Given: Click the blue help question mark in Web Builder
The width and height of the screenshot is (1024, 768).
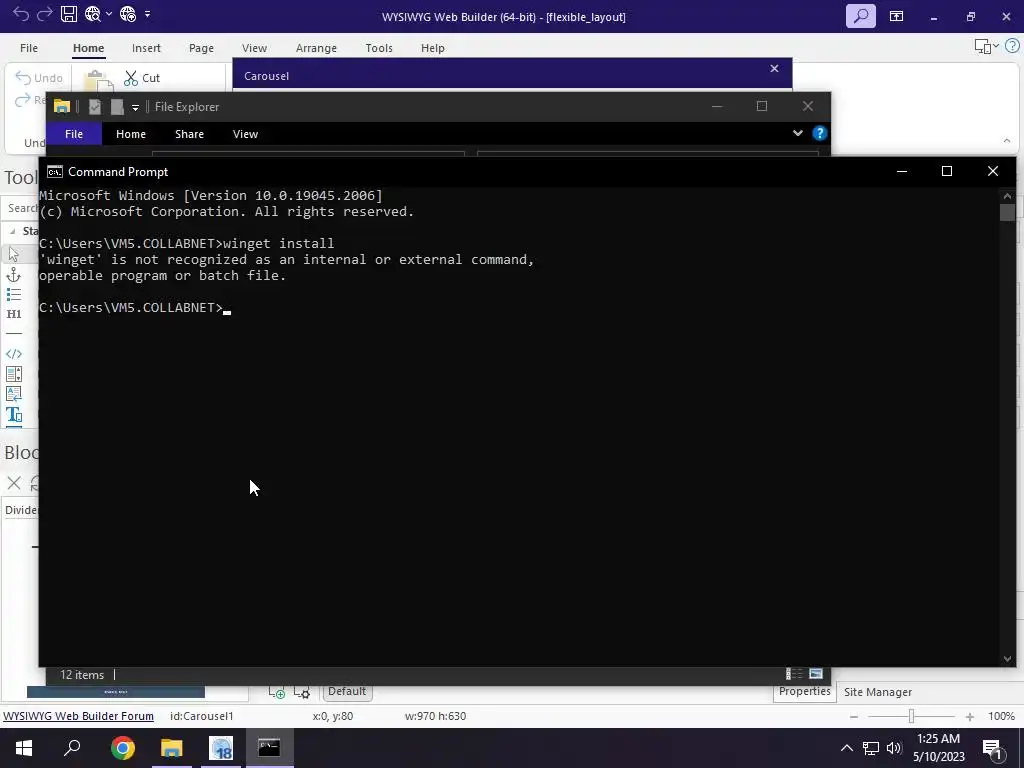Looking at the screenshot, I should [x=1012, y=46].
